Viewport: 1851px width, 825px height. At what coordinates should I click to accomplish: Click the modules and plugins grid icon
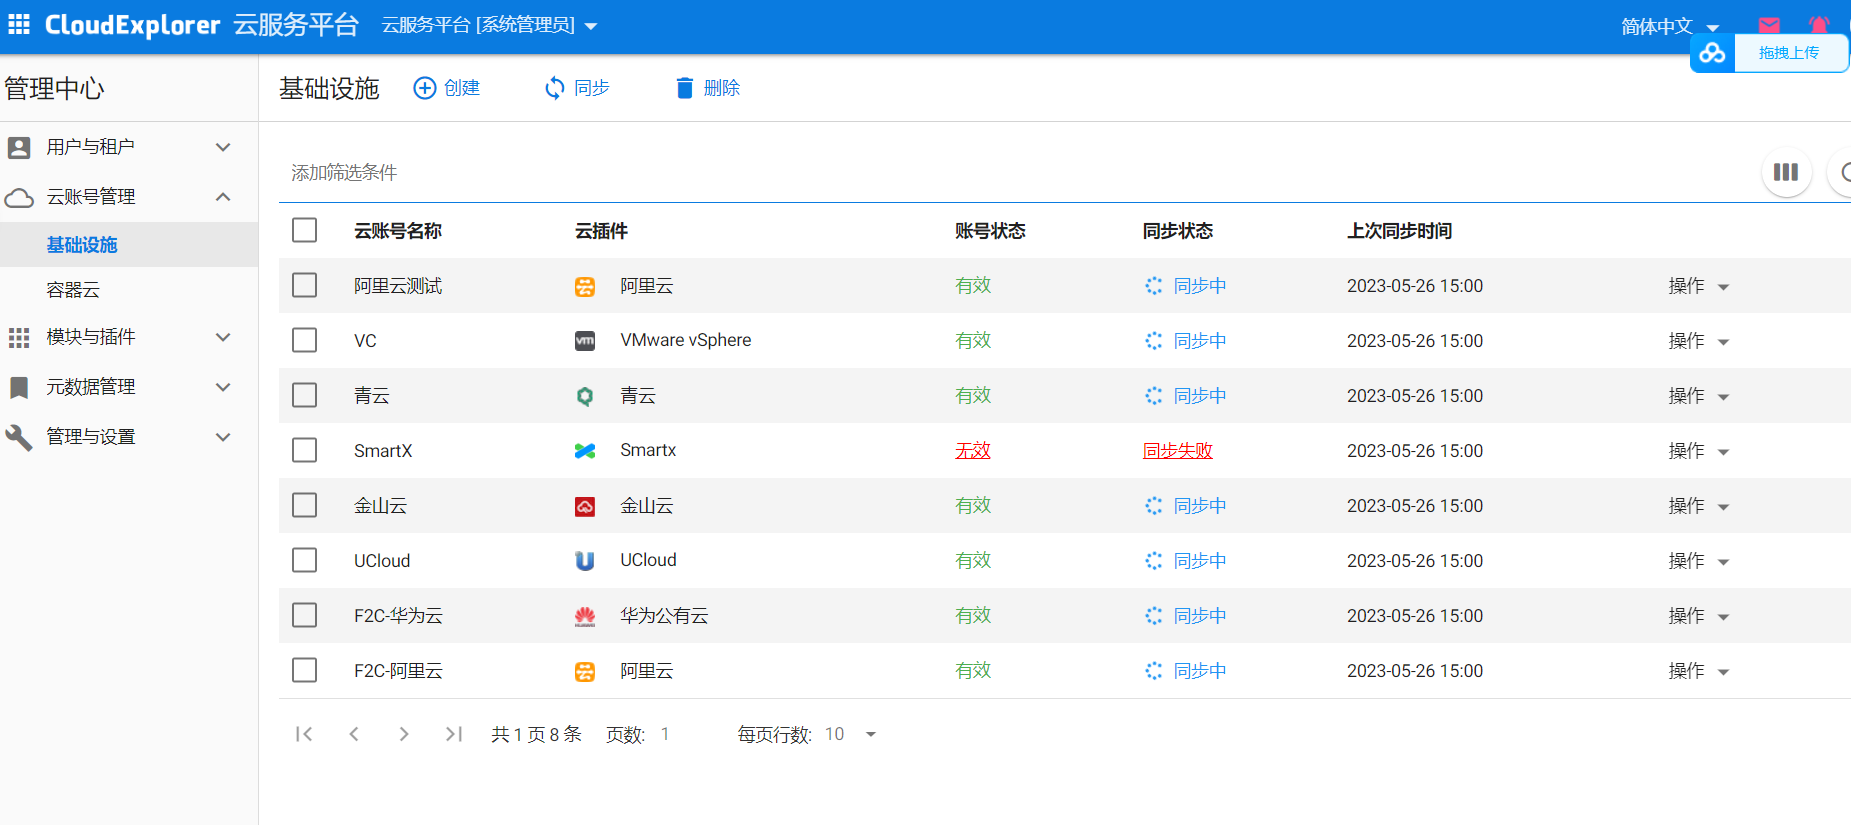click(x=19, y=337)
